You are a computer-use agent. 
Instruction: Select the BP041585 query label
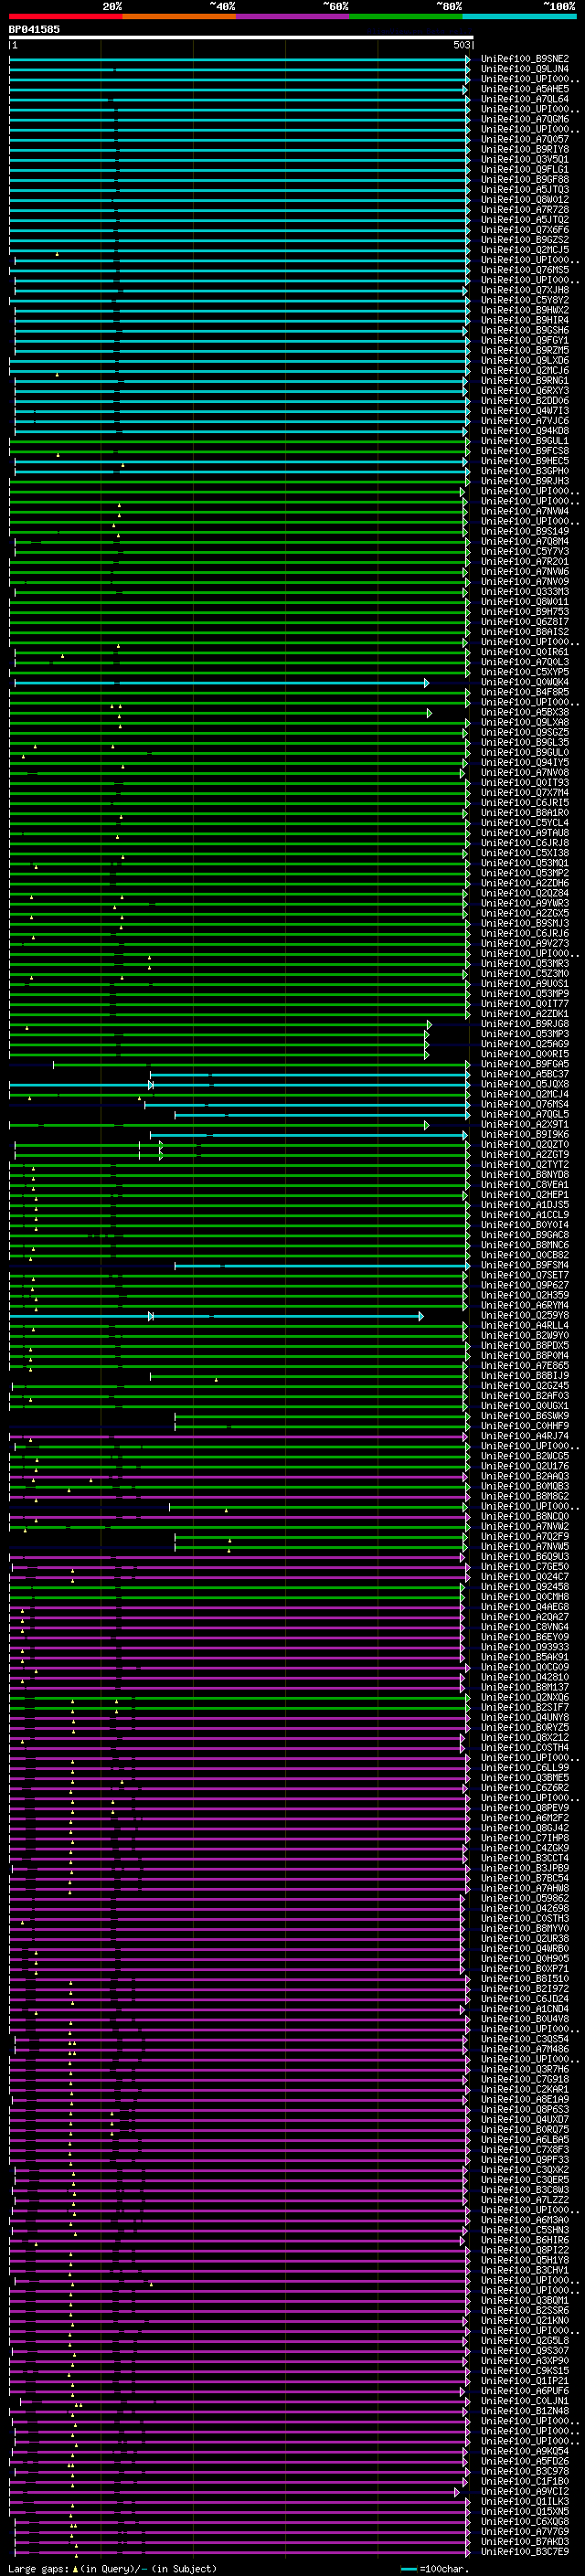click(34, 29)
